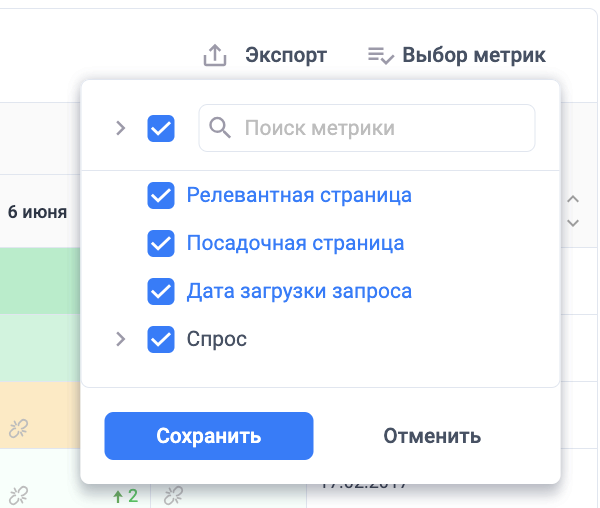Image resolution: width=600 pixels, height=508 pixels.
Task: Expand all groups using top chevron
Action: pos(121,128)
